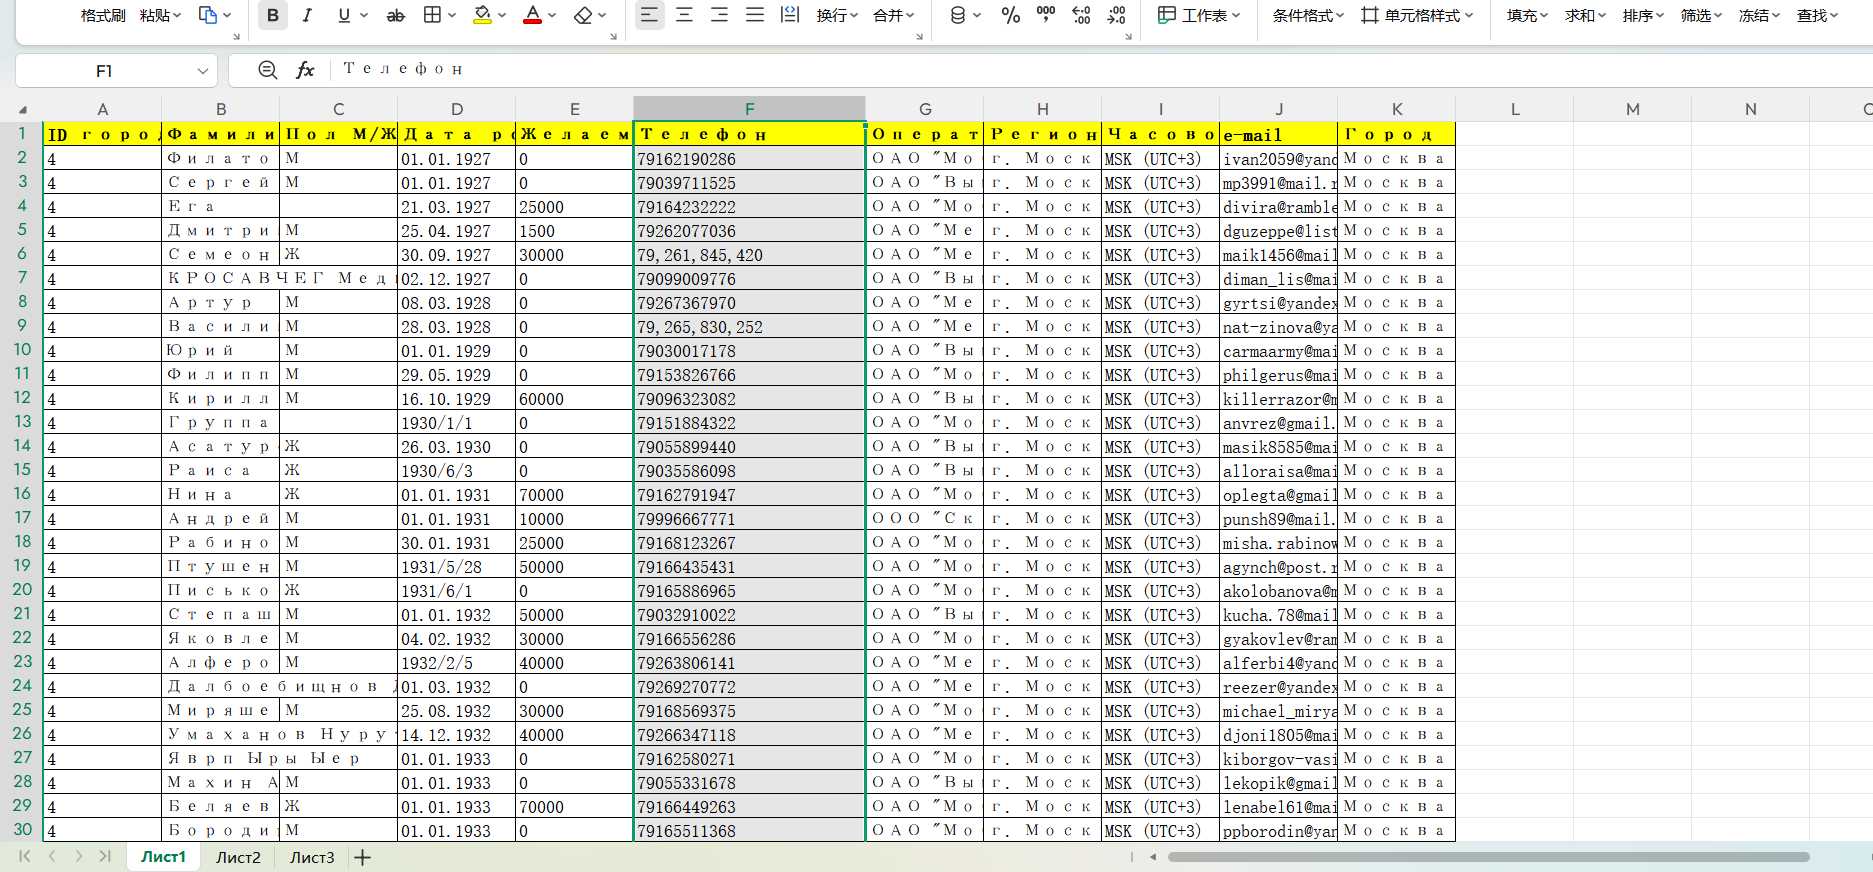This screenshot has height=872, width=1873.
Task: Open the 条件格式 conditional formatting dropdown
Action: point(1308,15)
